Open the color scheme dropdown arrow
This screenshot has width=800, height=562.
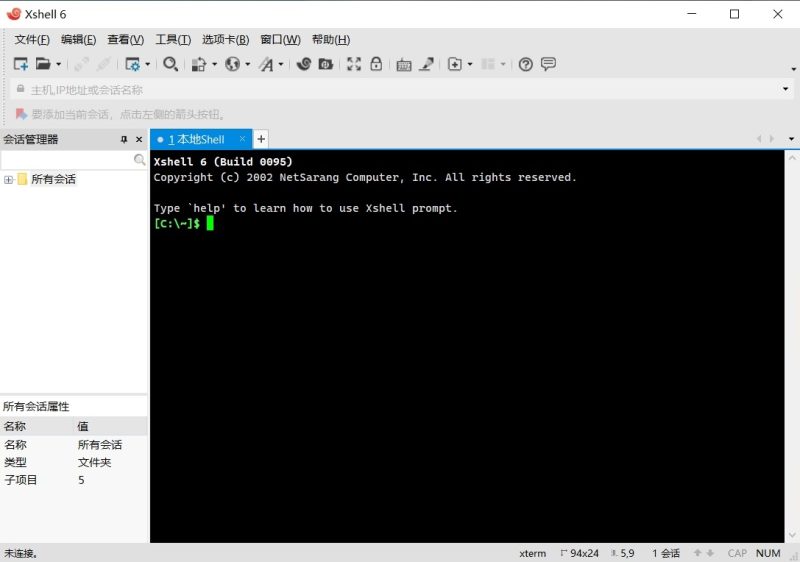click(x=214, y=64)
